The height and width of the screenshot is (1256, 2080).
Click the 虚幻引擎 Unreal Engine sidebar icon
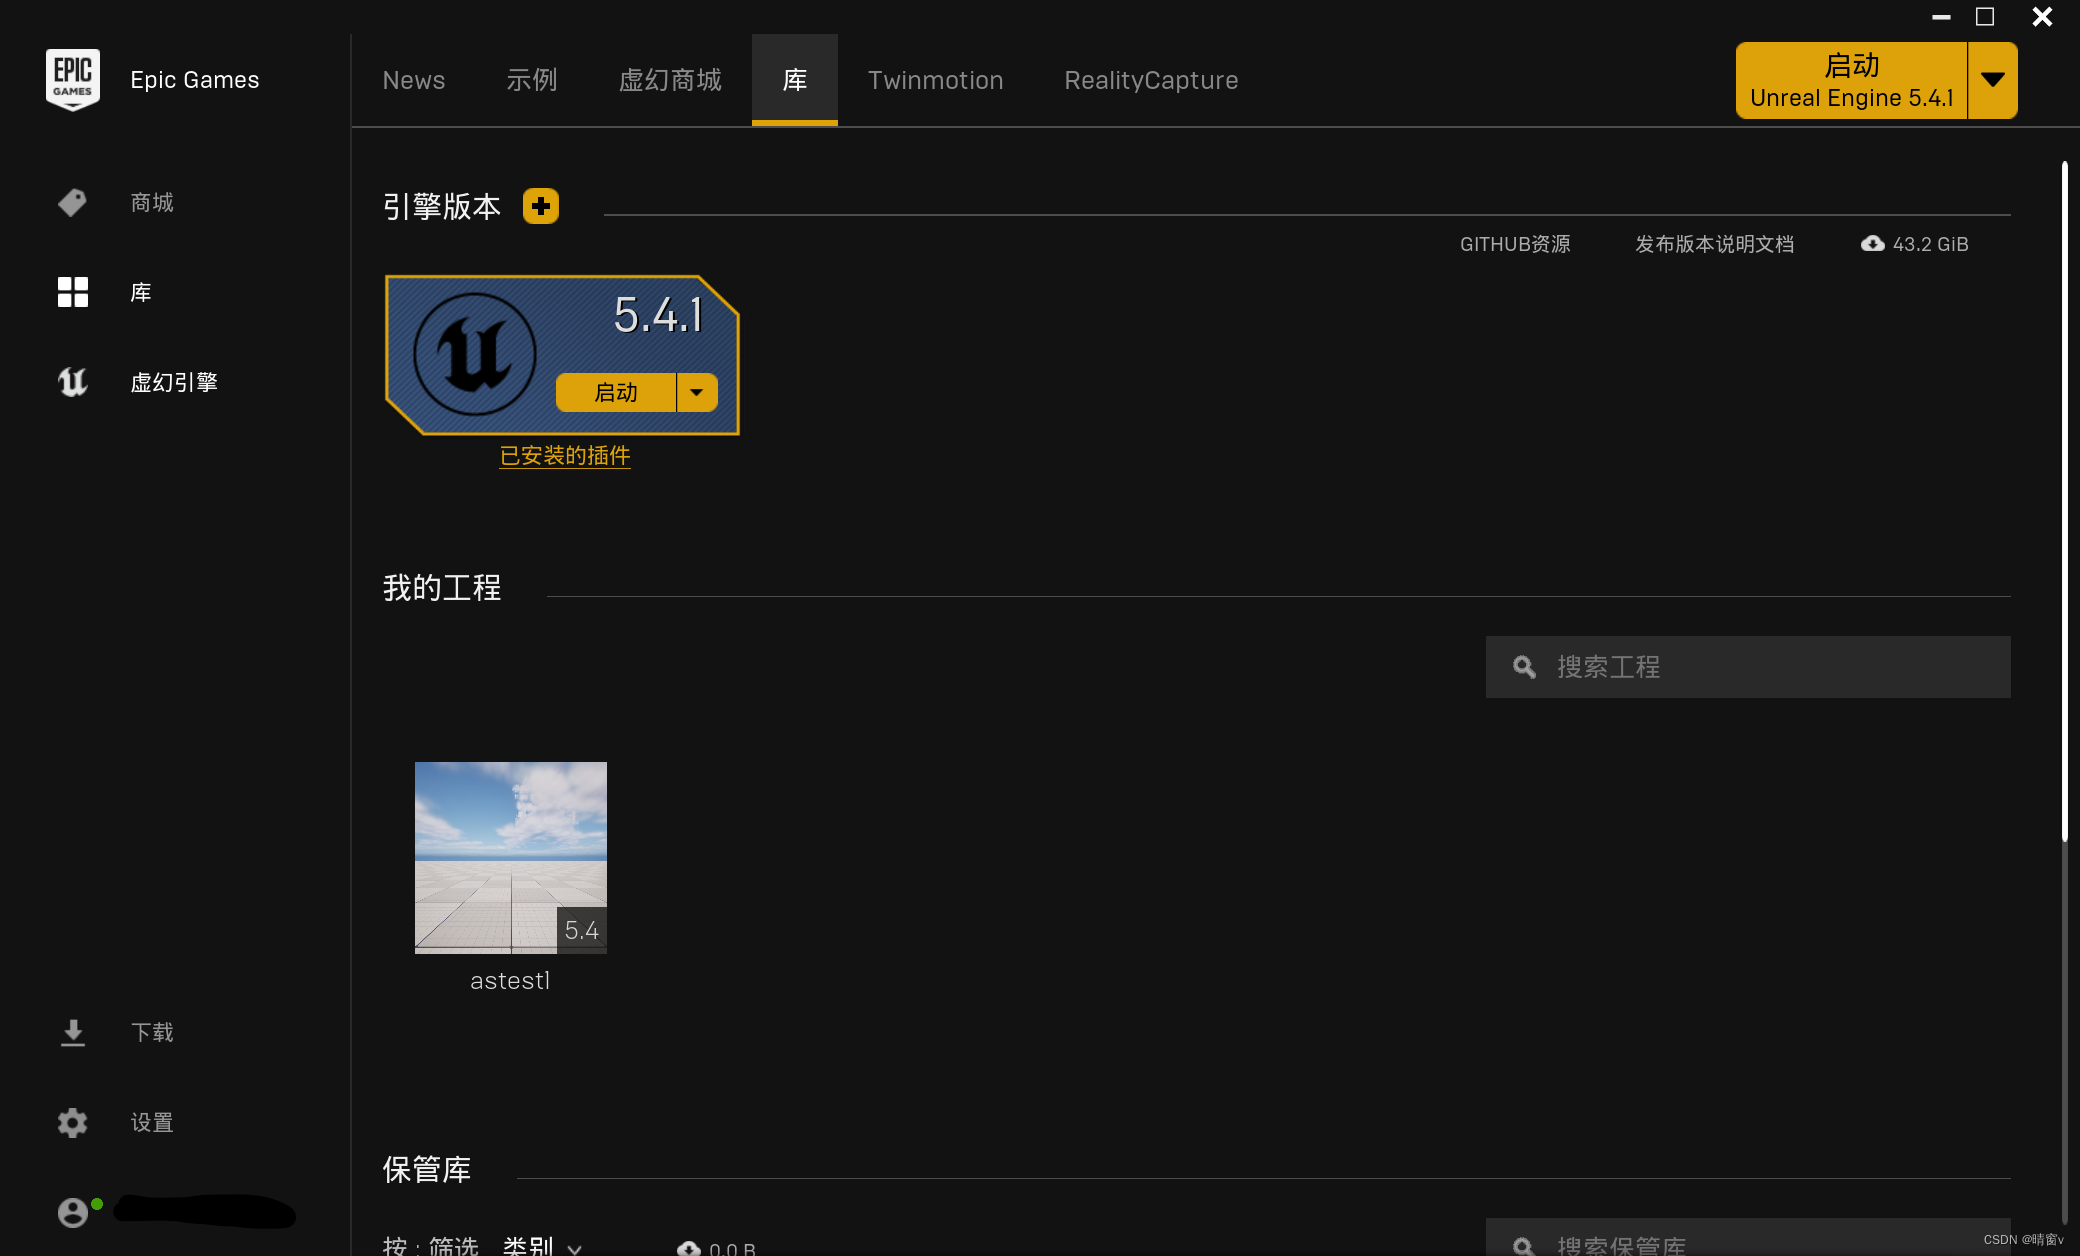coord(72,381)
